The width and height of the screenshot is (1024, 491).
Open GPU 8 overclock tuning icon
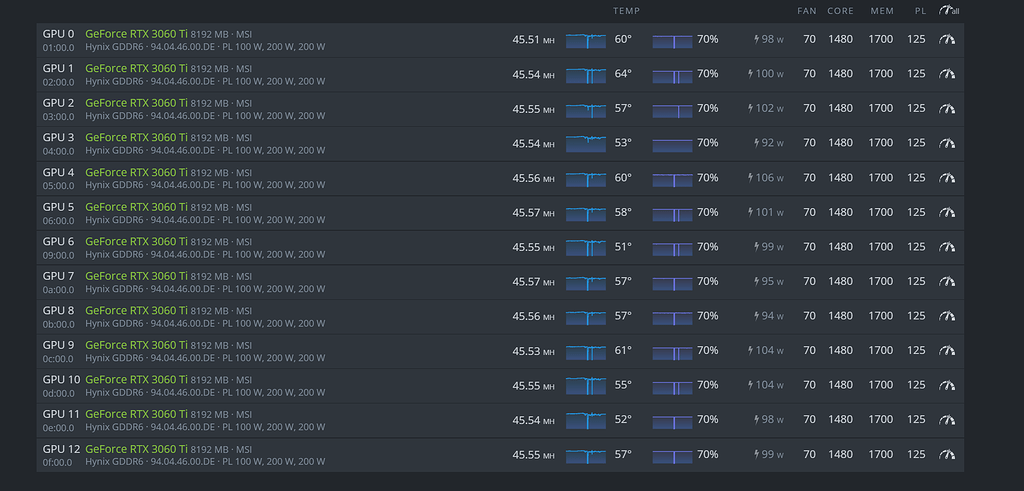point(947,316)
